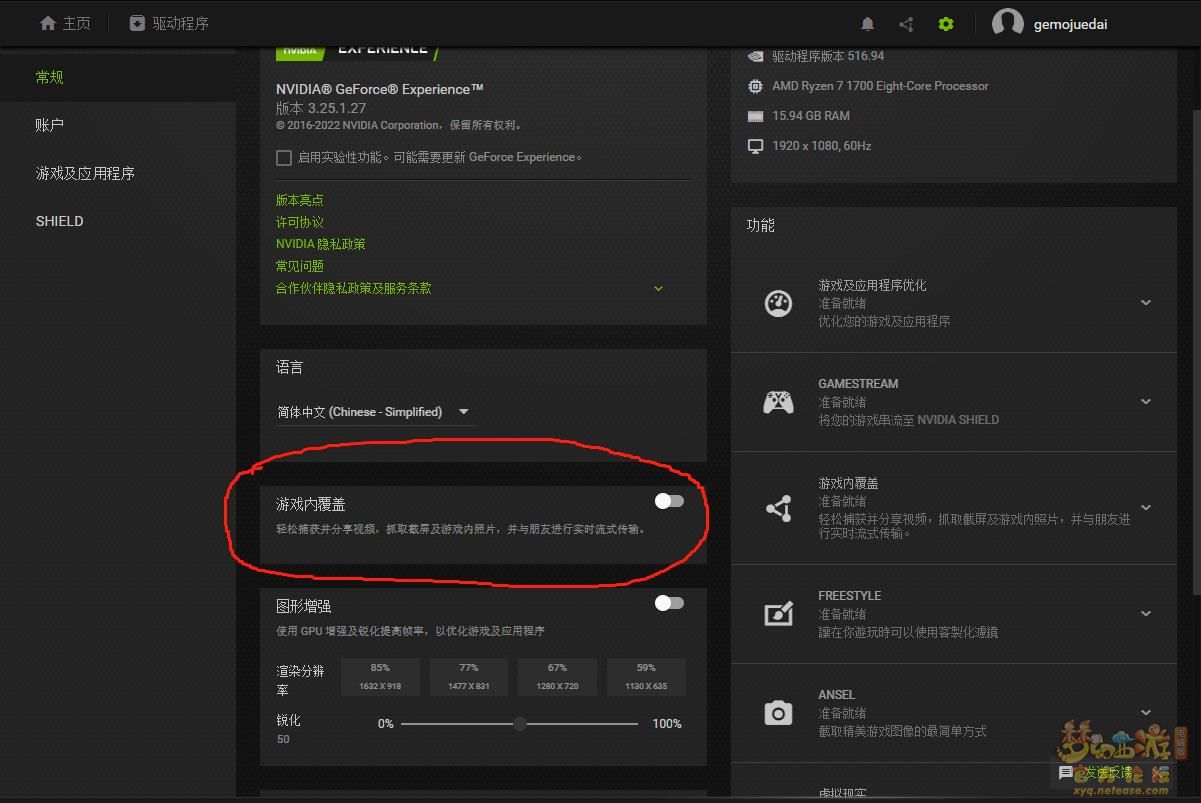Open the notifications bell
Viewport: 1201px width, 803px height.
(x=867, y=24)
